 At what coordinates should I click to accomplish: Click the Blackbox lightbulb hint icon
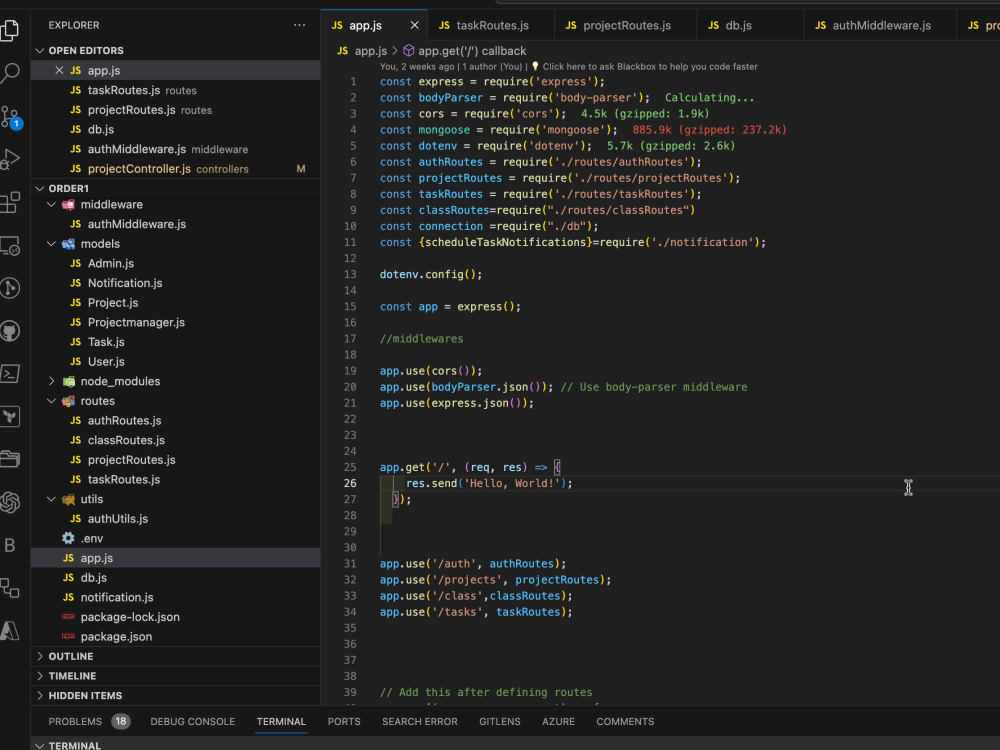pyautogui.click(x=535, y=66)
